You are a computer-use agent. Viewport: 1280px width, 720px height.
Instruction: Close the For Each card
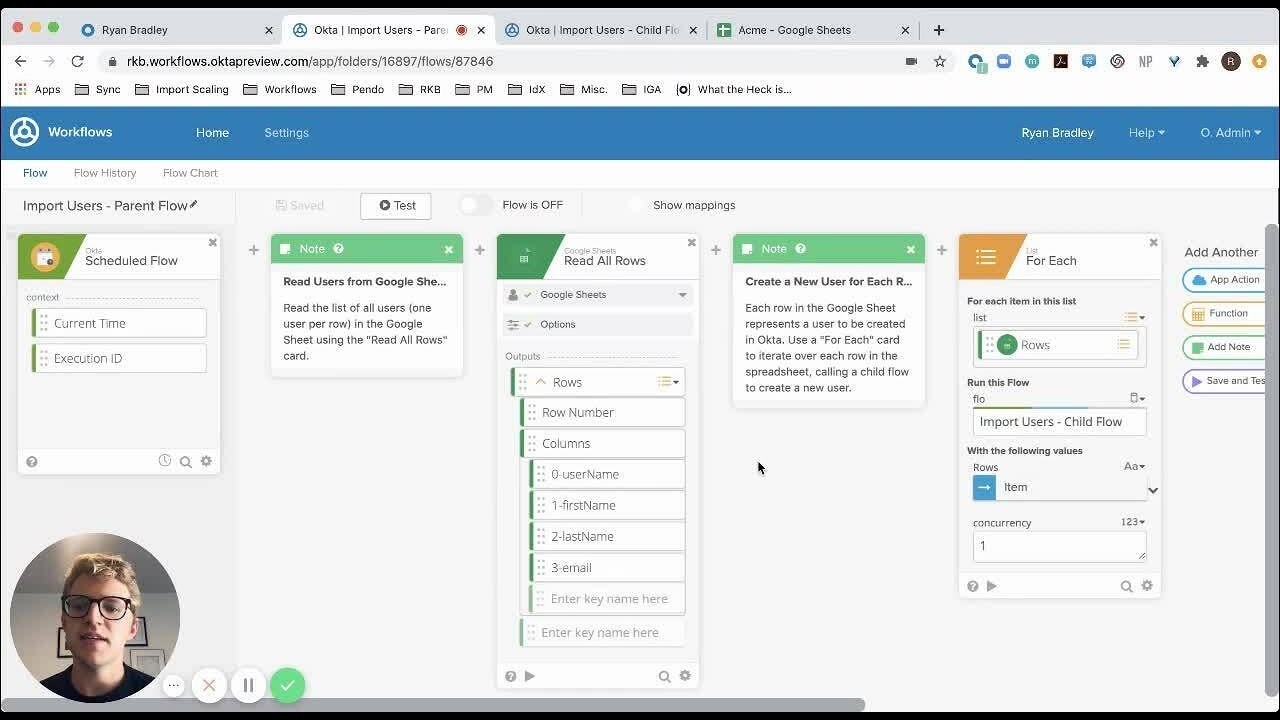tap(1153, 242)
